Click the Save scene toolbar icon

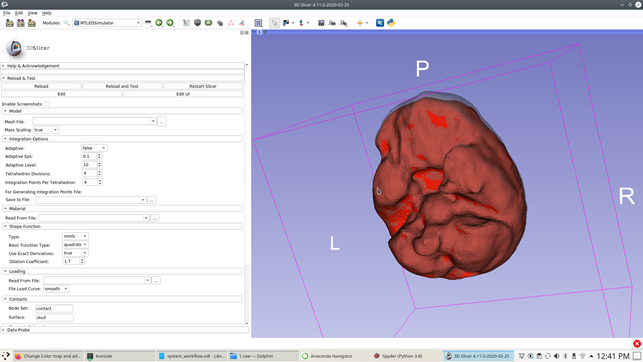pos(32,23)
